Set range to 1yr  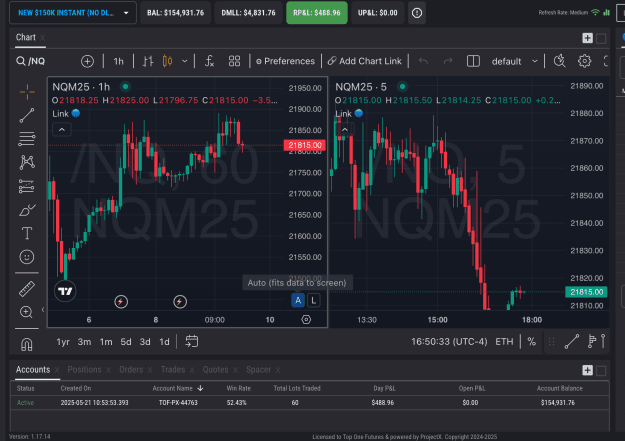coord(63,342)
